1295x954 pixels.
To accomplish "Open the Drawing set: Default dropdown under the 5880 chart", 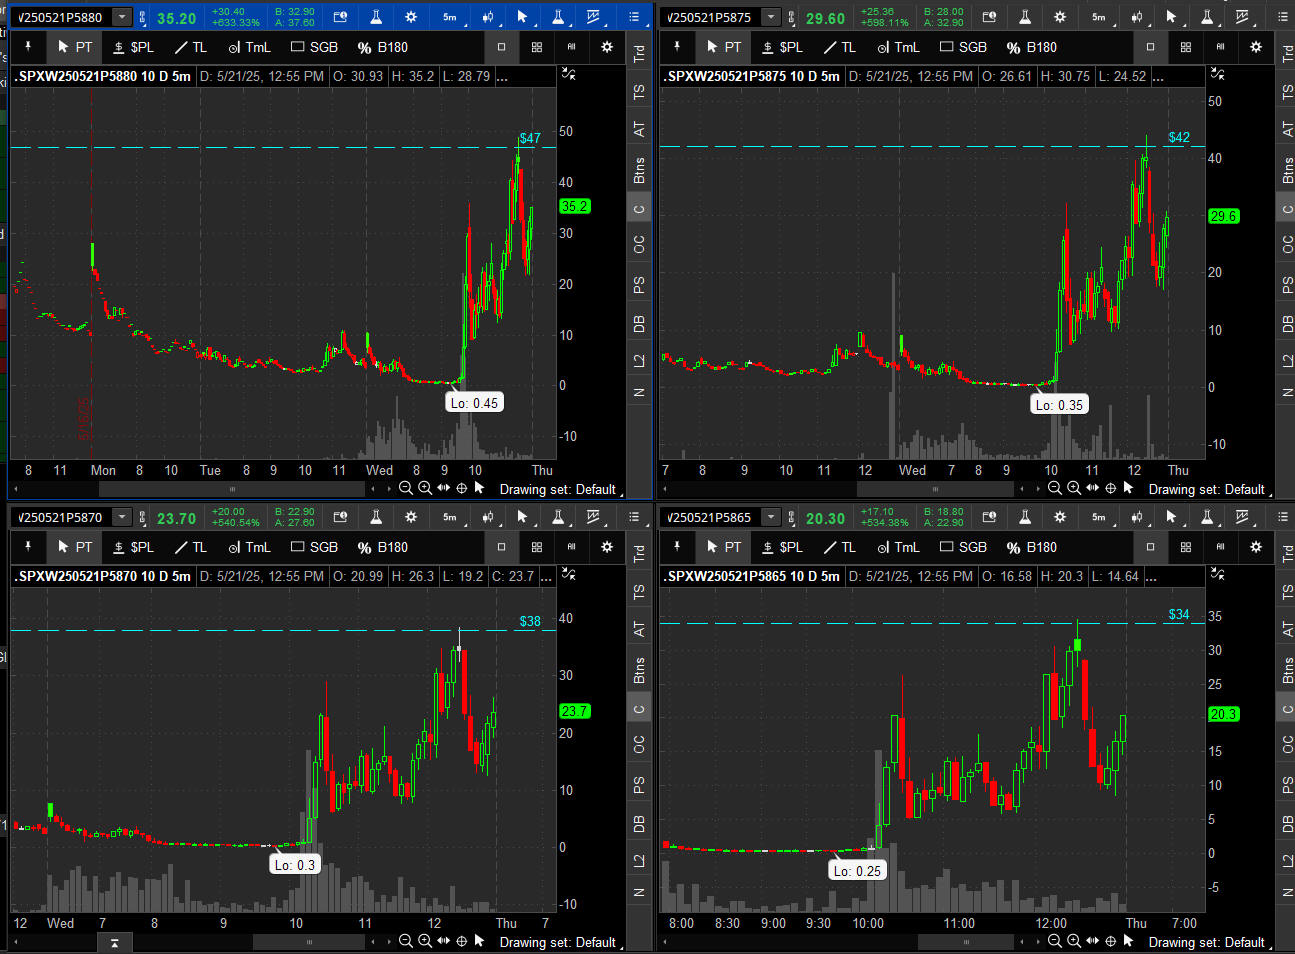I will pos(560,489).
